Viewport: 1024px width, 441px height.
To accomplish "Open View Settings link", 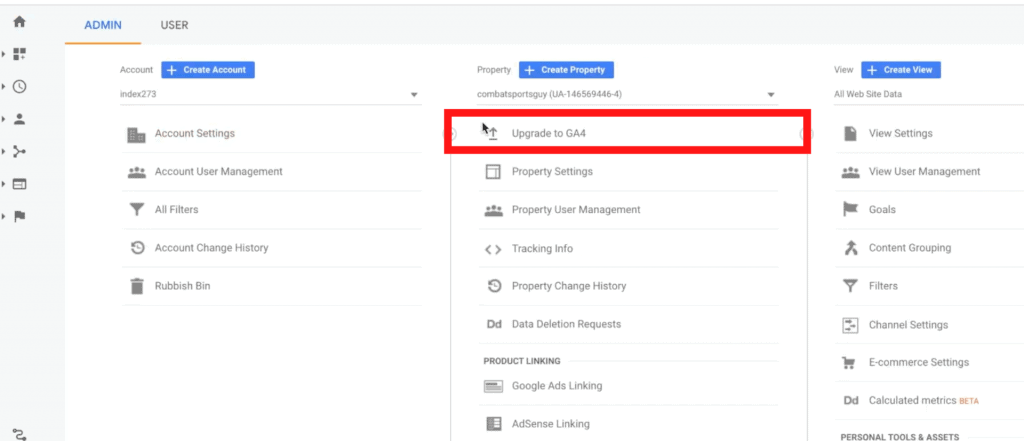I will coord(901,133).
